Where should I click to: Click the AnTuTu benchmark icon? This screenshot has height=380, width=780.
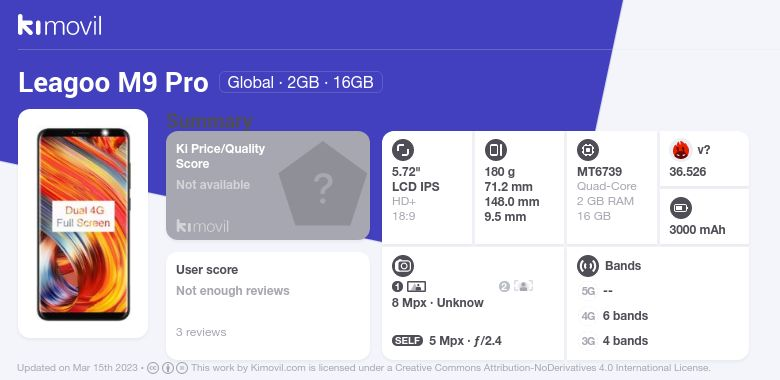[x=681, y=150]
